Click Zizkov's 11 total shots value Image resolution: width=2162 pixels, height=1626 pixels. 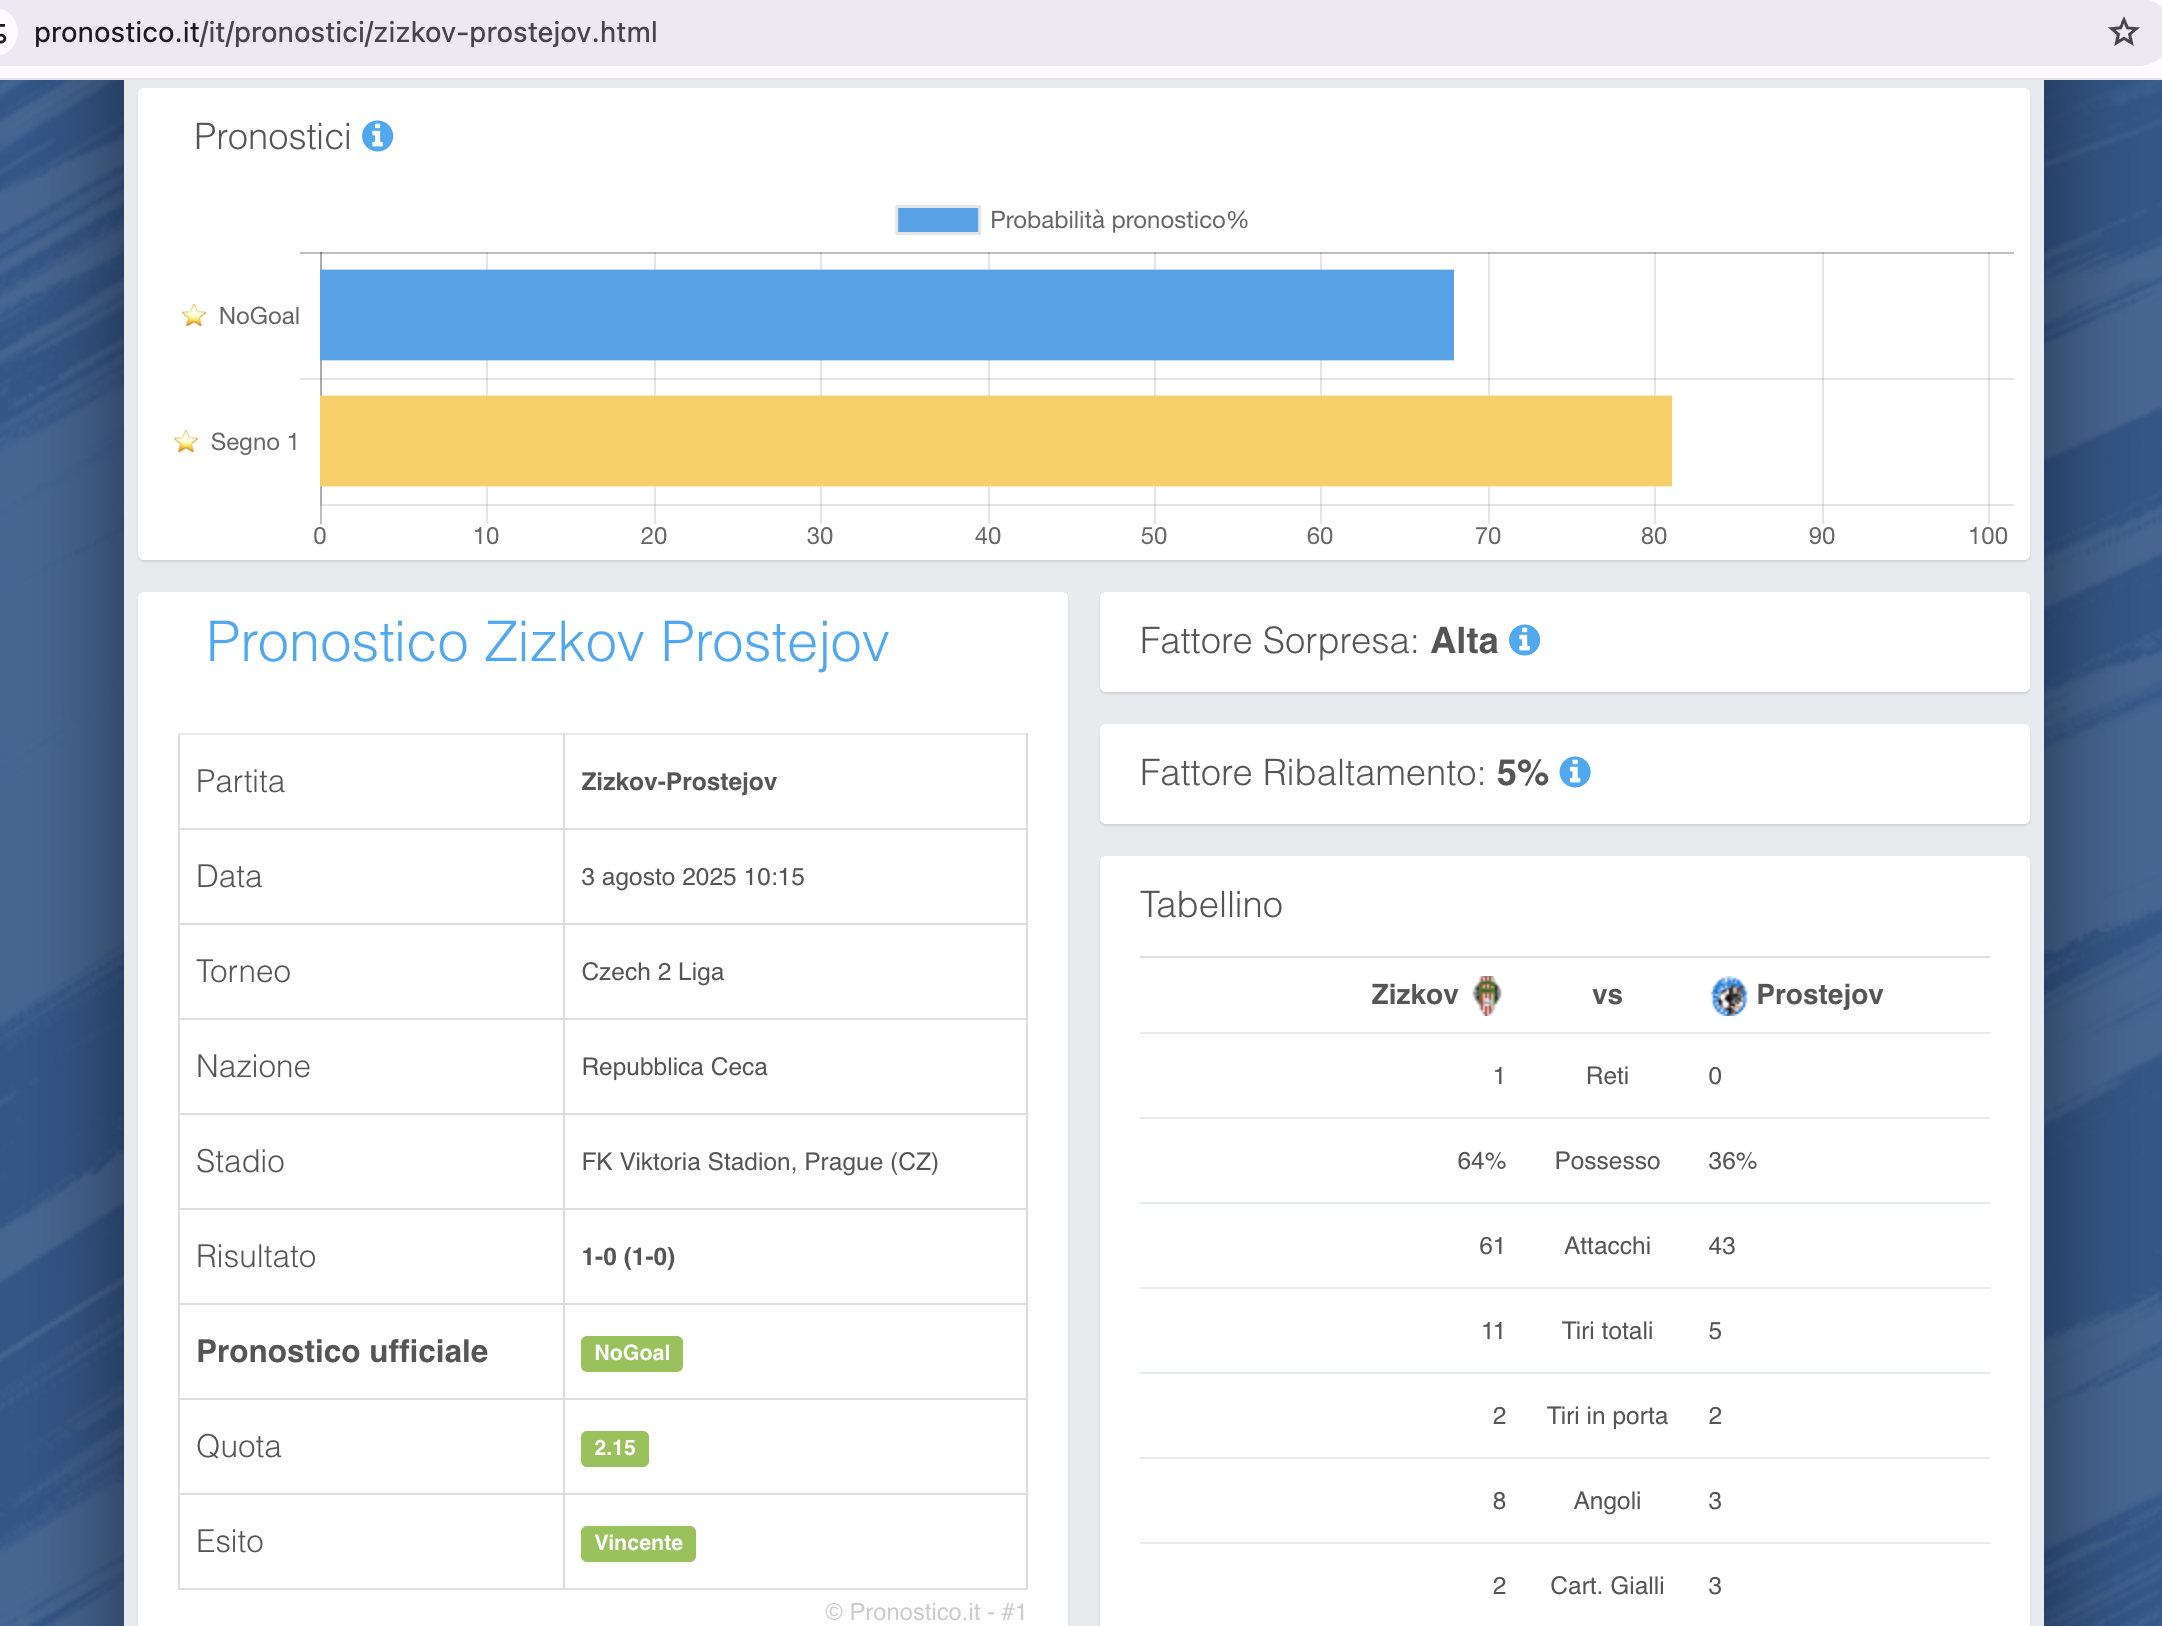1492,1331
